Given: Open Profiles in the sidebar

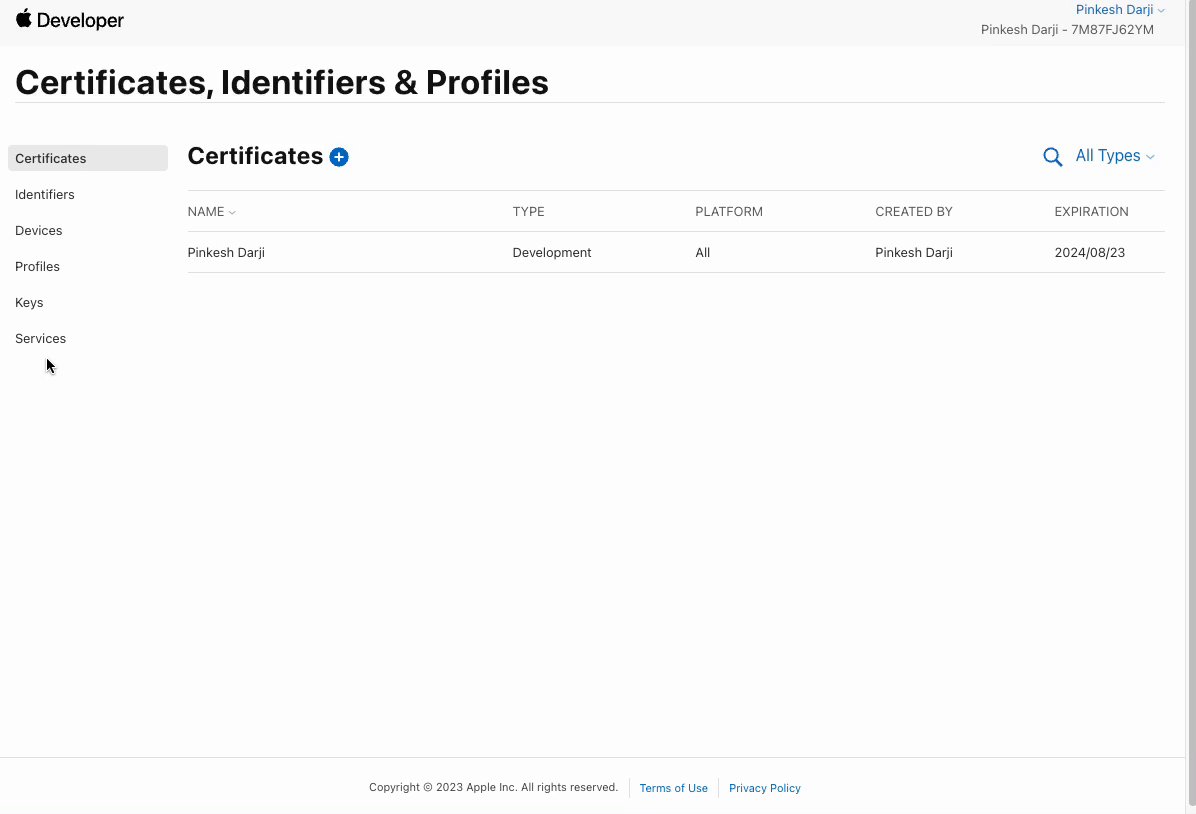Looking at the screenshot, I should coord(37,266).
